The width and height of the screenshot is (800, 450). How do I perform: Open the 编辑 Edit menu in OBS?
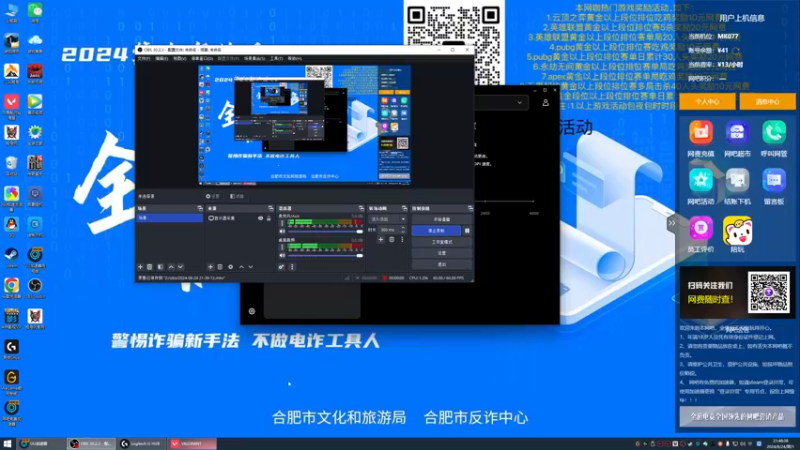161,59
